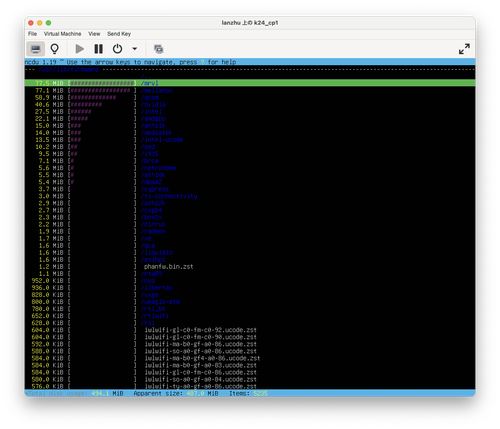Click iwlwifi-ma-b0-gf4-a0-86.ucode.zst file
Screen dimensions: 500x429
[202, 358]
